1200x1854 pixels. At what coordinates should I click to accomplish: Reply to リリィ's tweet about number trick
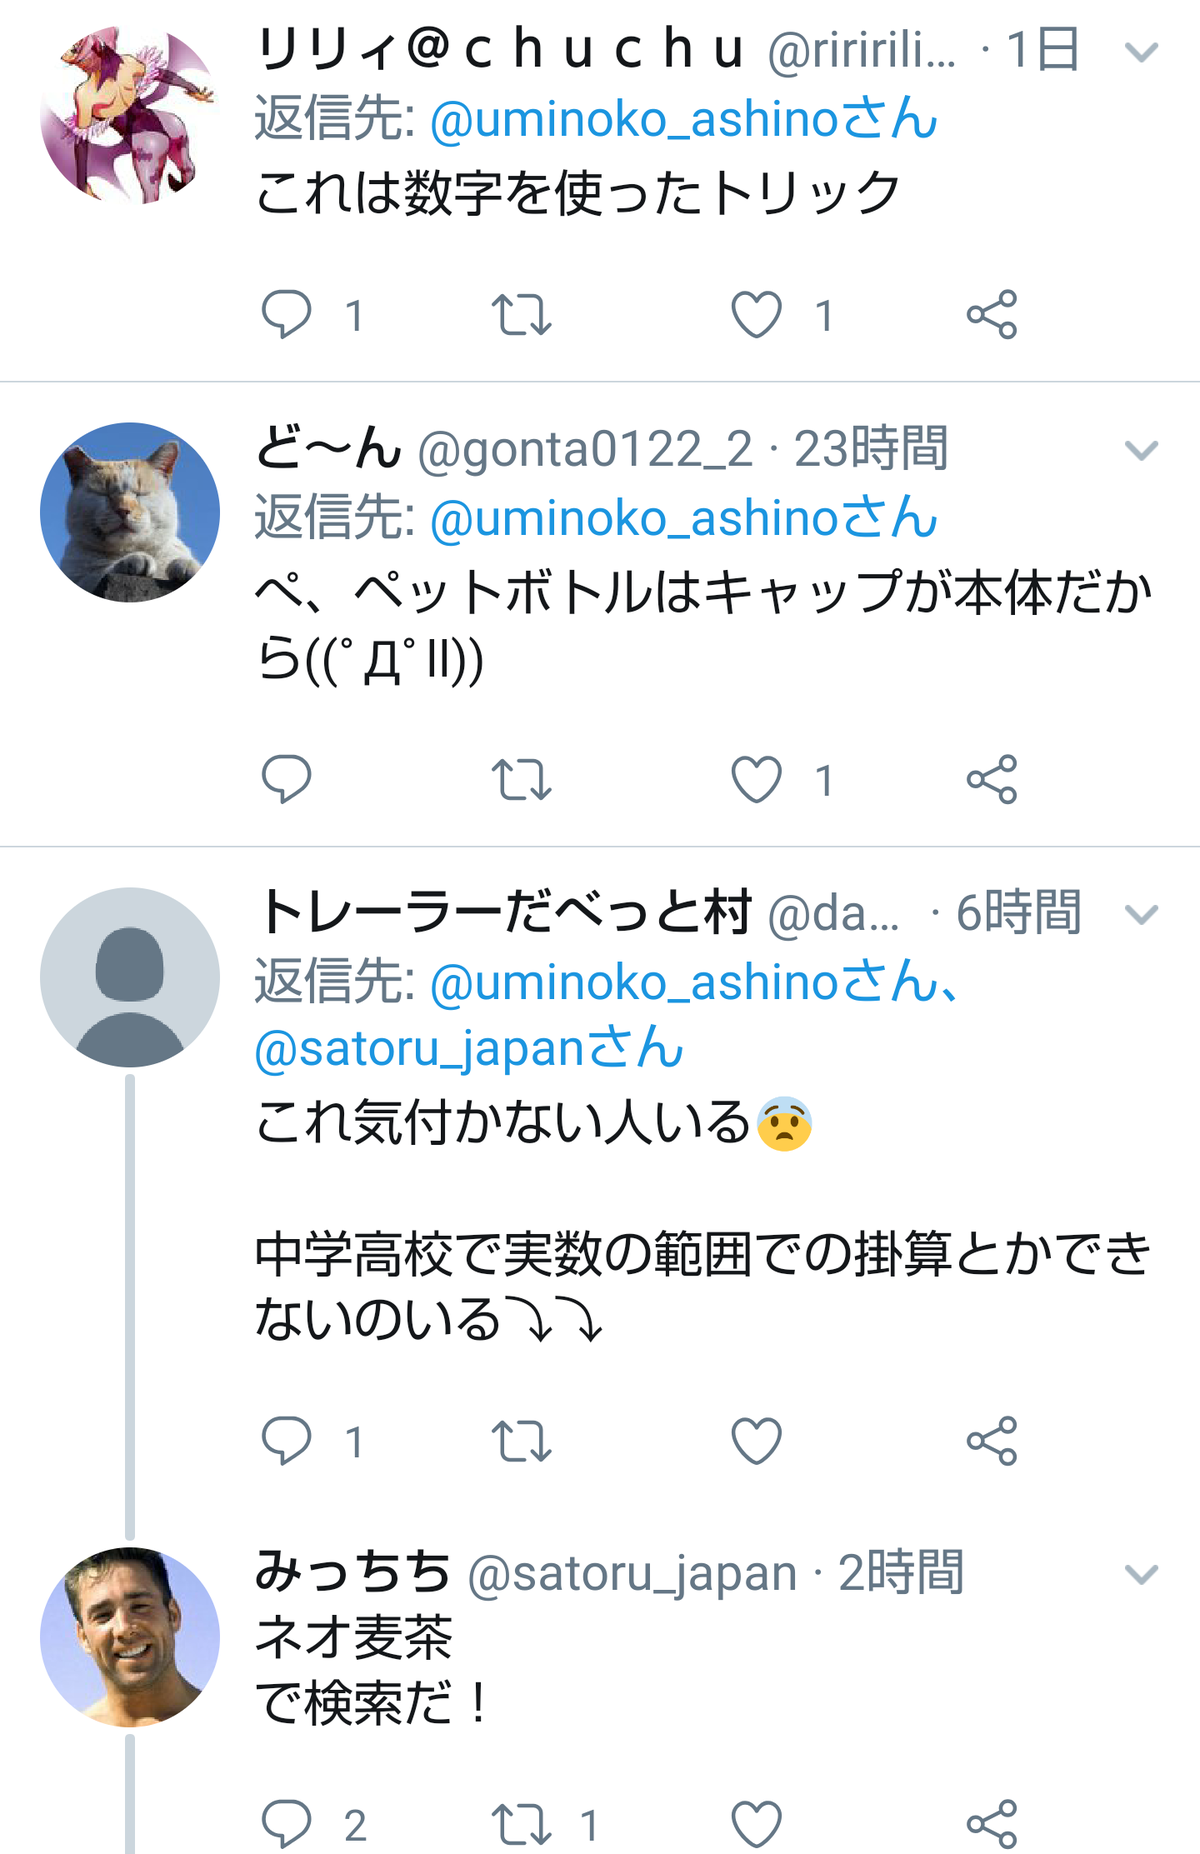(x=287, y=315)
